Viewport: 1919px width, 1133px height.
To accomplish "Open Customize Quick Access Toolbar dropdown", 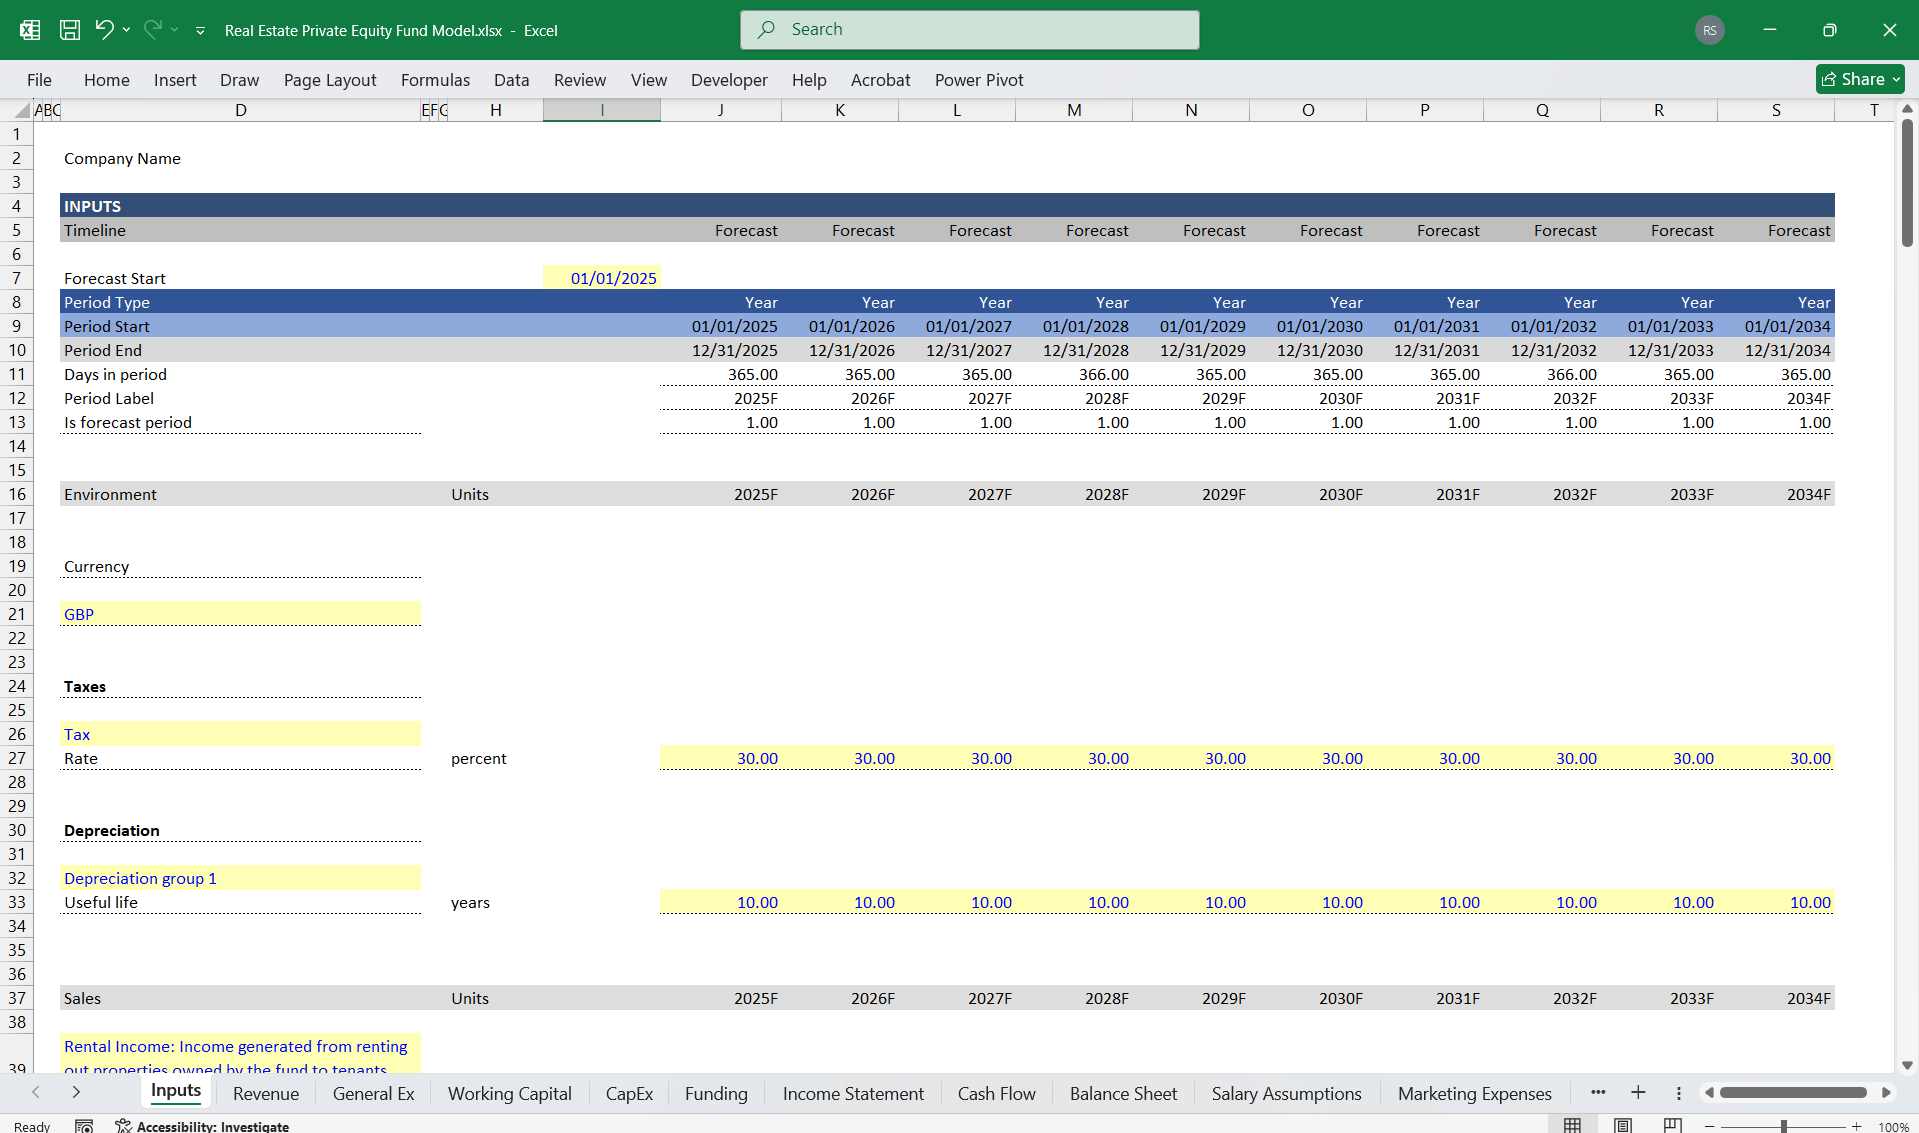I will (x=200, y=31).
